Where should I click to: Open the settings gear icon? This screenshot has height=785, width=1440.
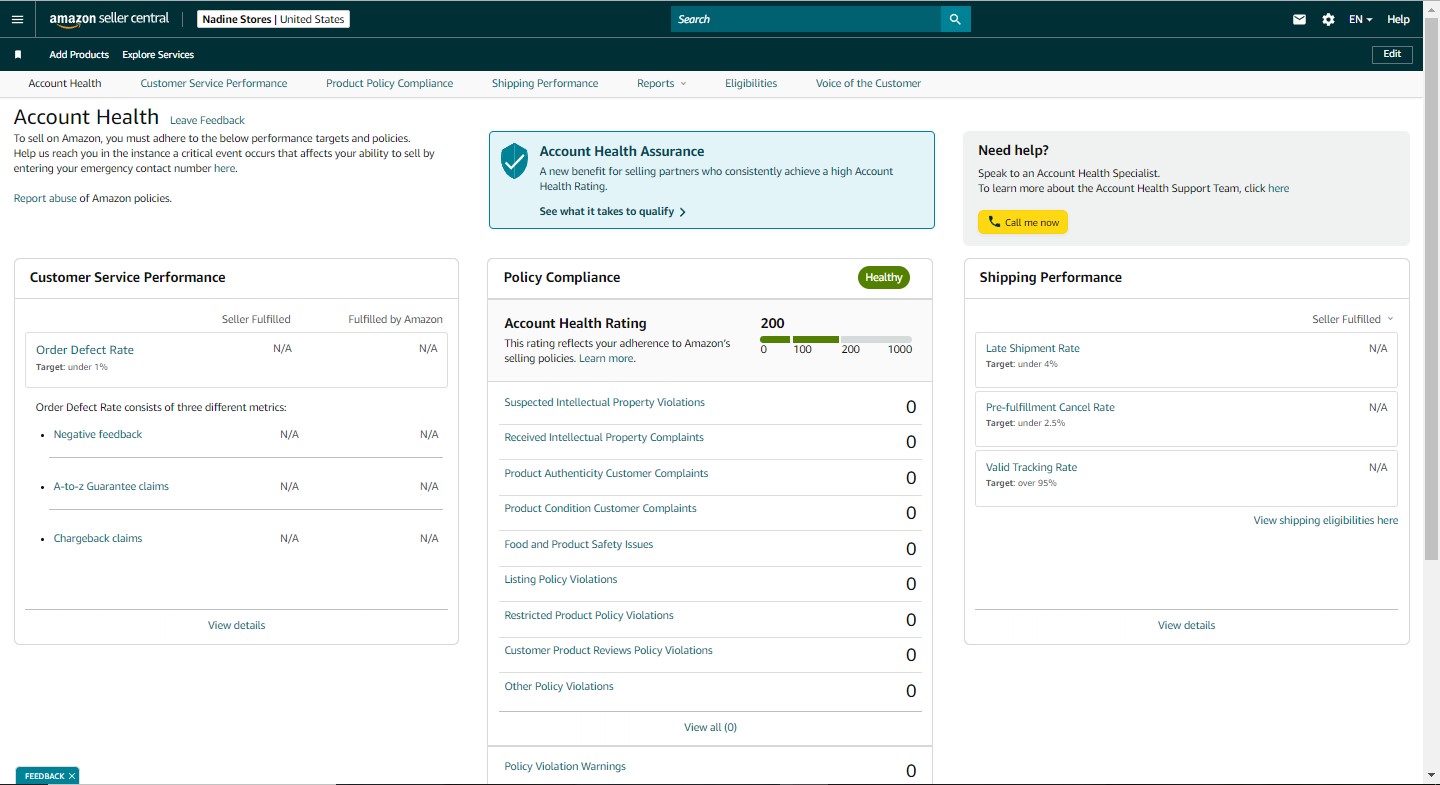pos(1328,19)
